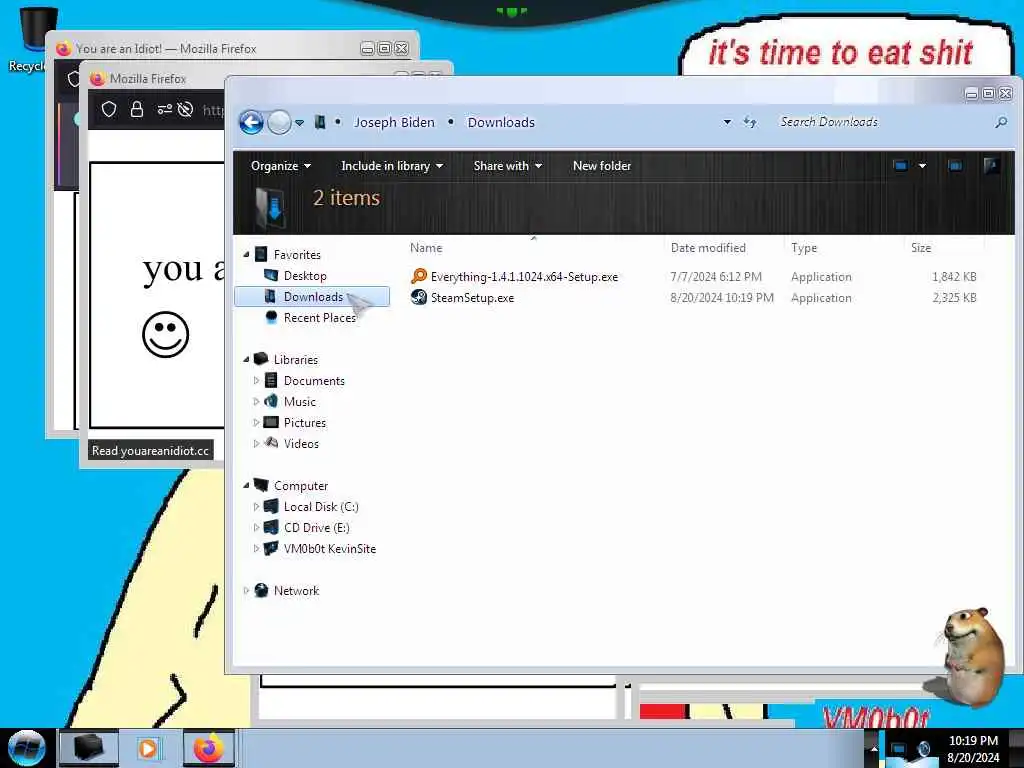Expand the Pictures library
This screenshot has width=1024, height=768.
256,423
